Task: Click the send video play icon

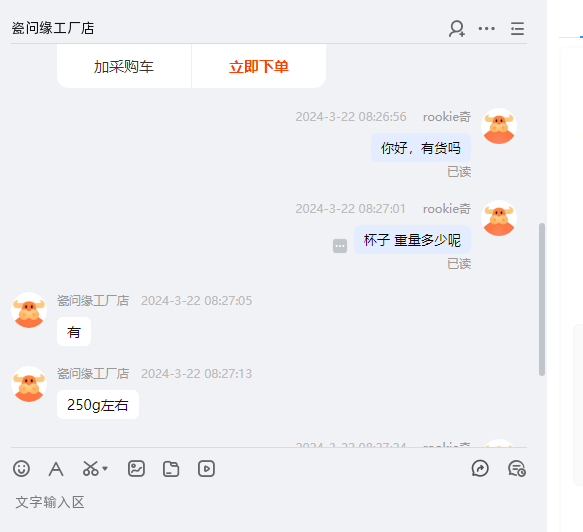Action: coord(206,468)
